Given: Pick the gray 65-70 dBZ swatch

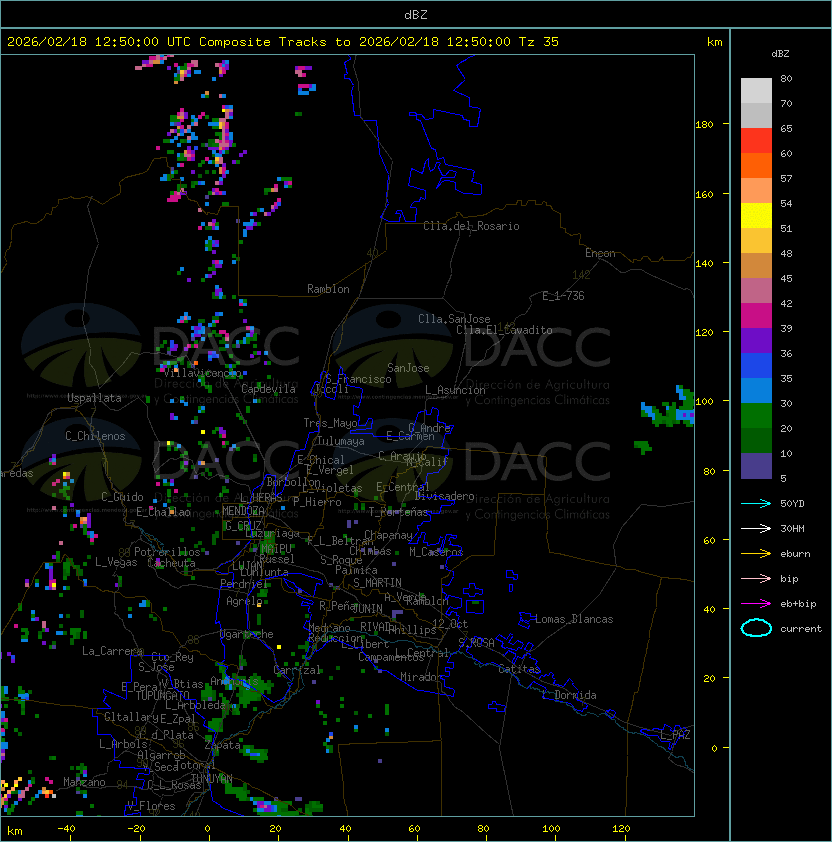Looking at the screenshot, I should pyautogui.click(x=756, y=115).
